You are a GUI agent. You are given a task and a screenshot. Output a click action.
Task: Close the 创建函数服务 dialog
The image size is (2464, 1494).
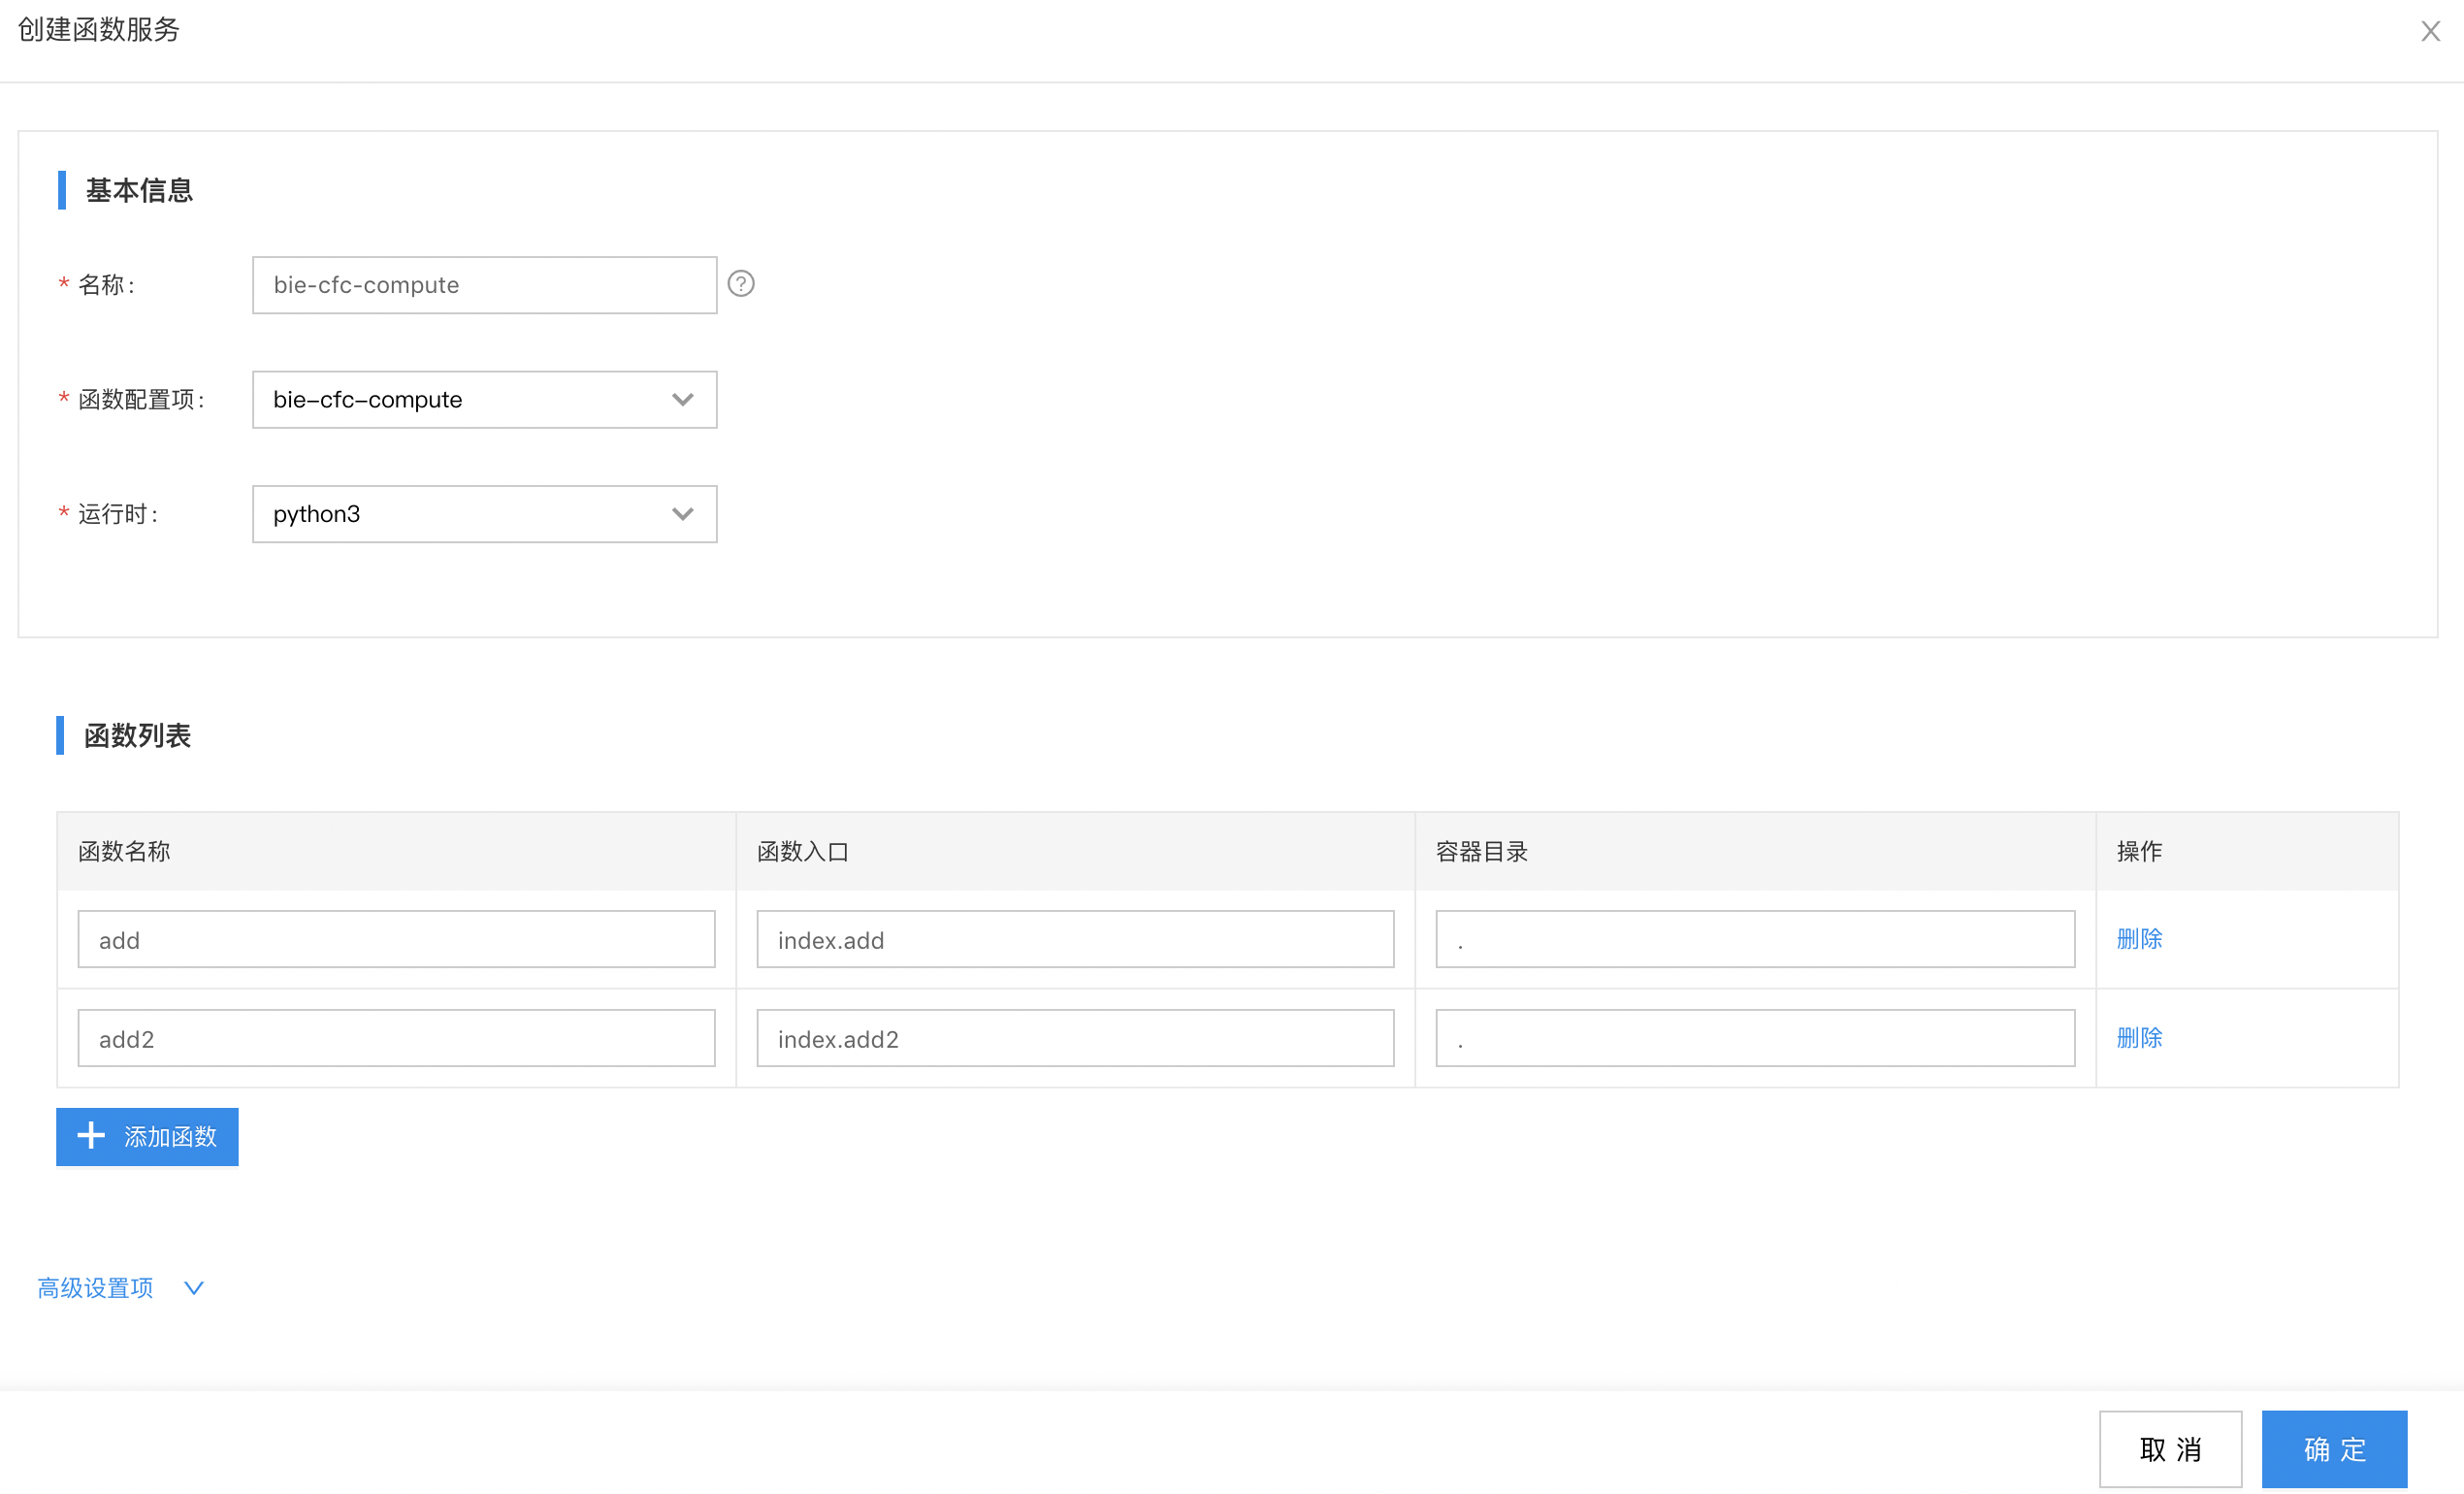[x=2430, y=31]
